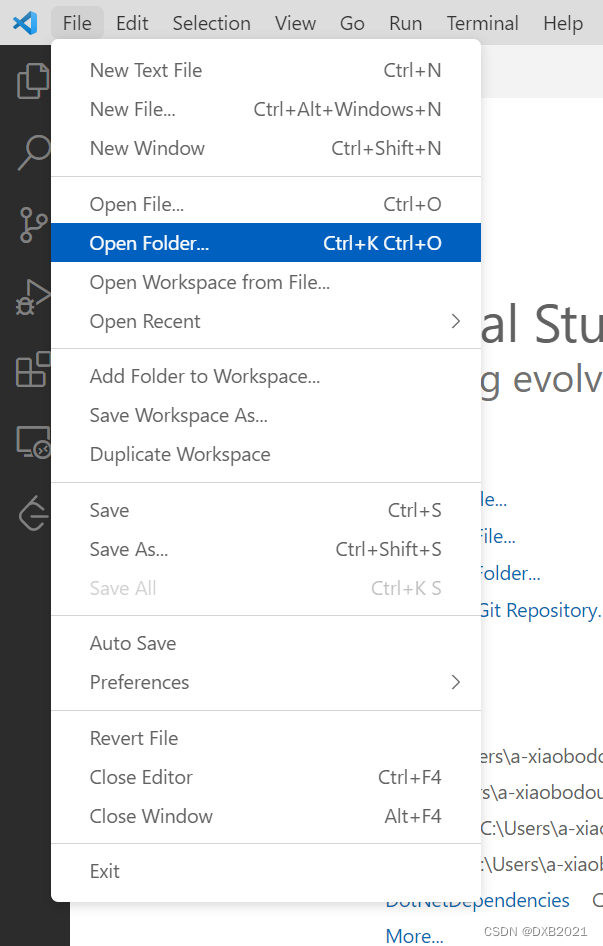603x946 pixels.
Task: Open the Remote Explorer icon
Action: 34,441
